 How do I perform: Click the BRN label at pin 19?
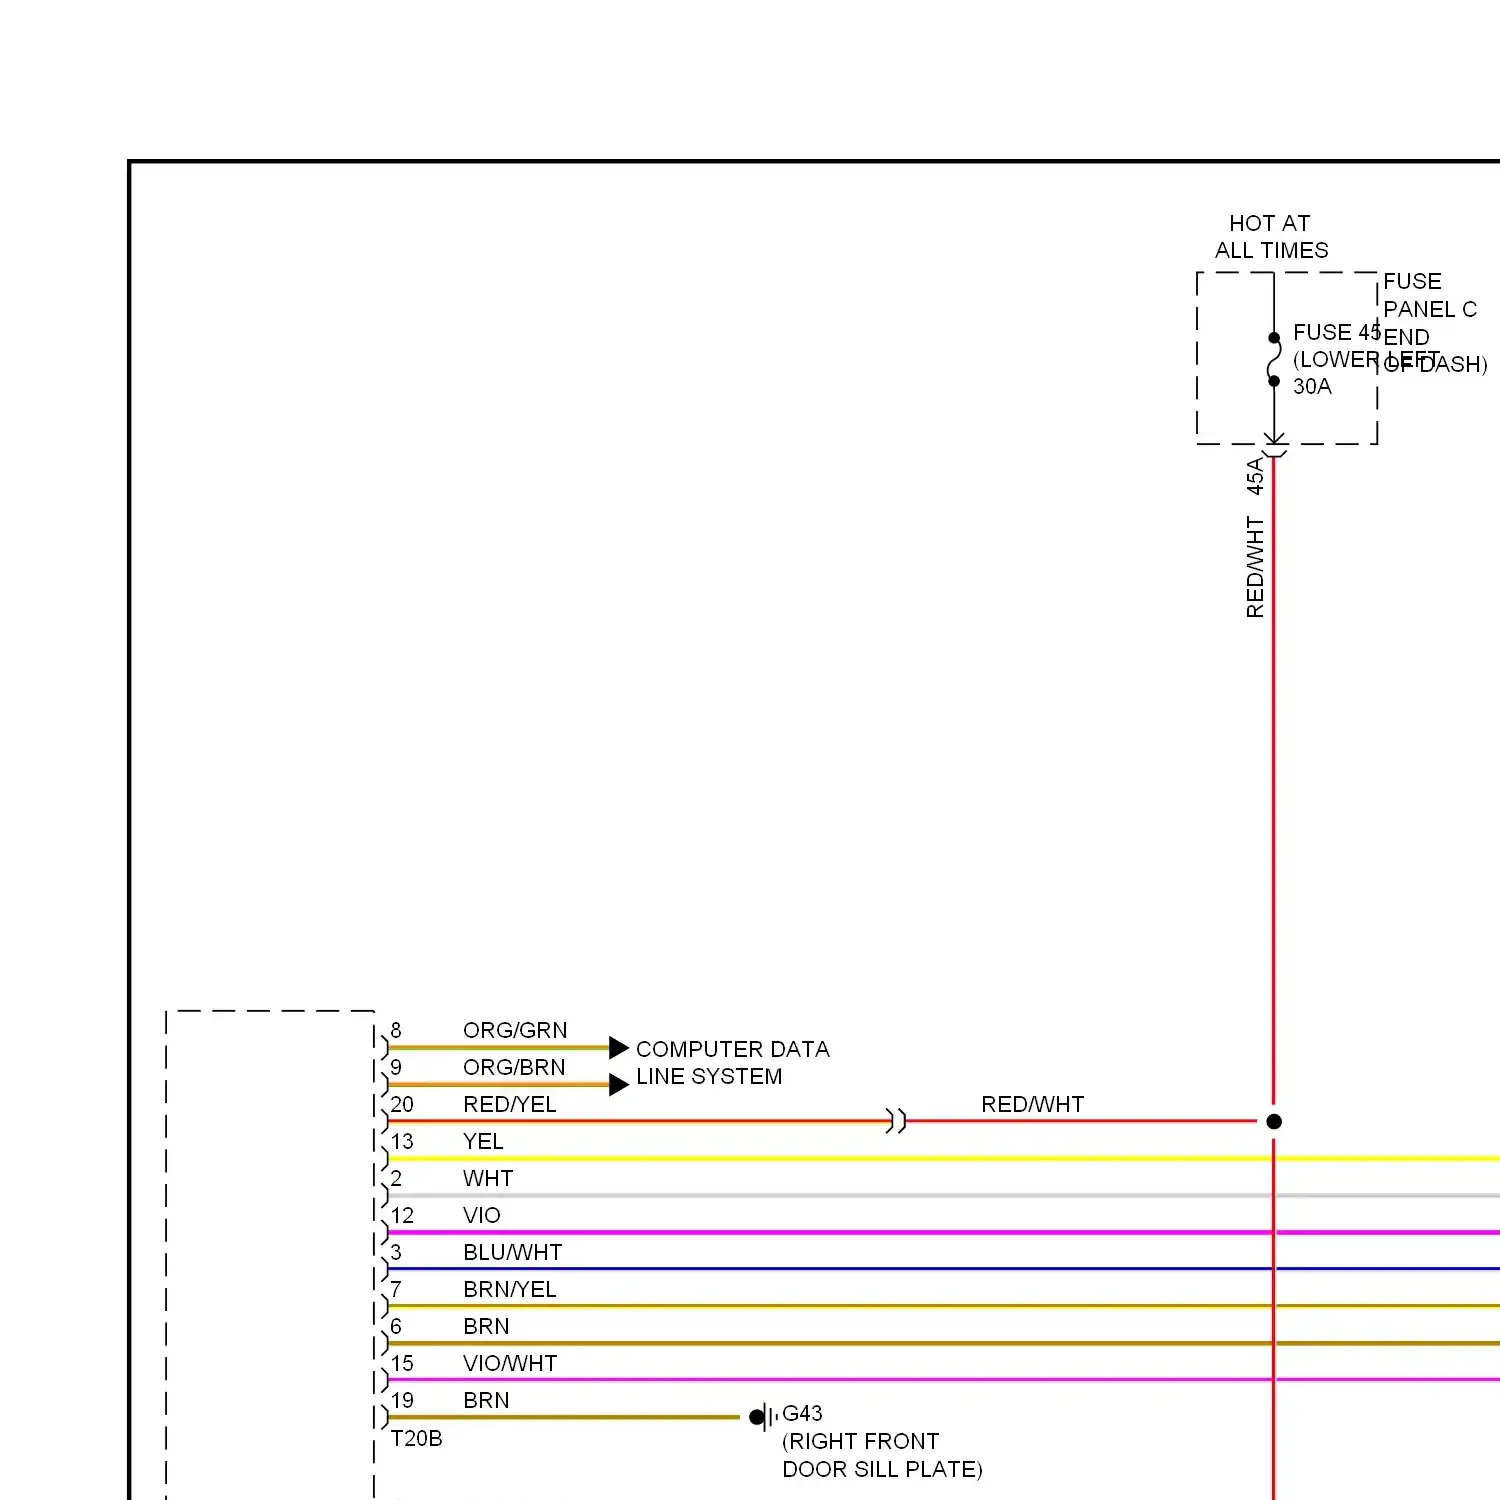pyautogui.click(x=486, y=1400)
